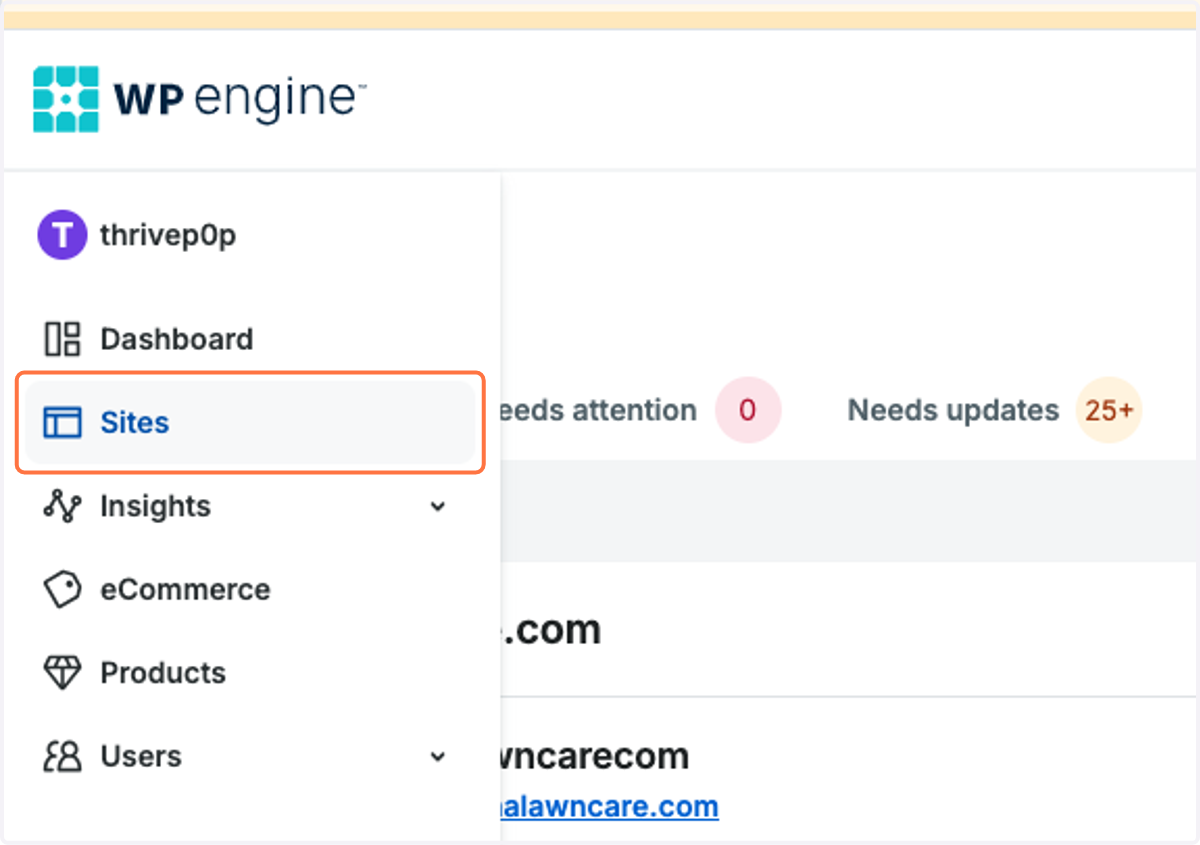
Task: Click the Products diamond icon
Action: 62,672
